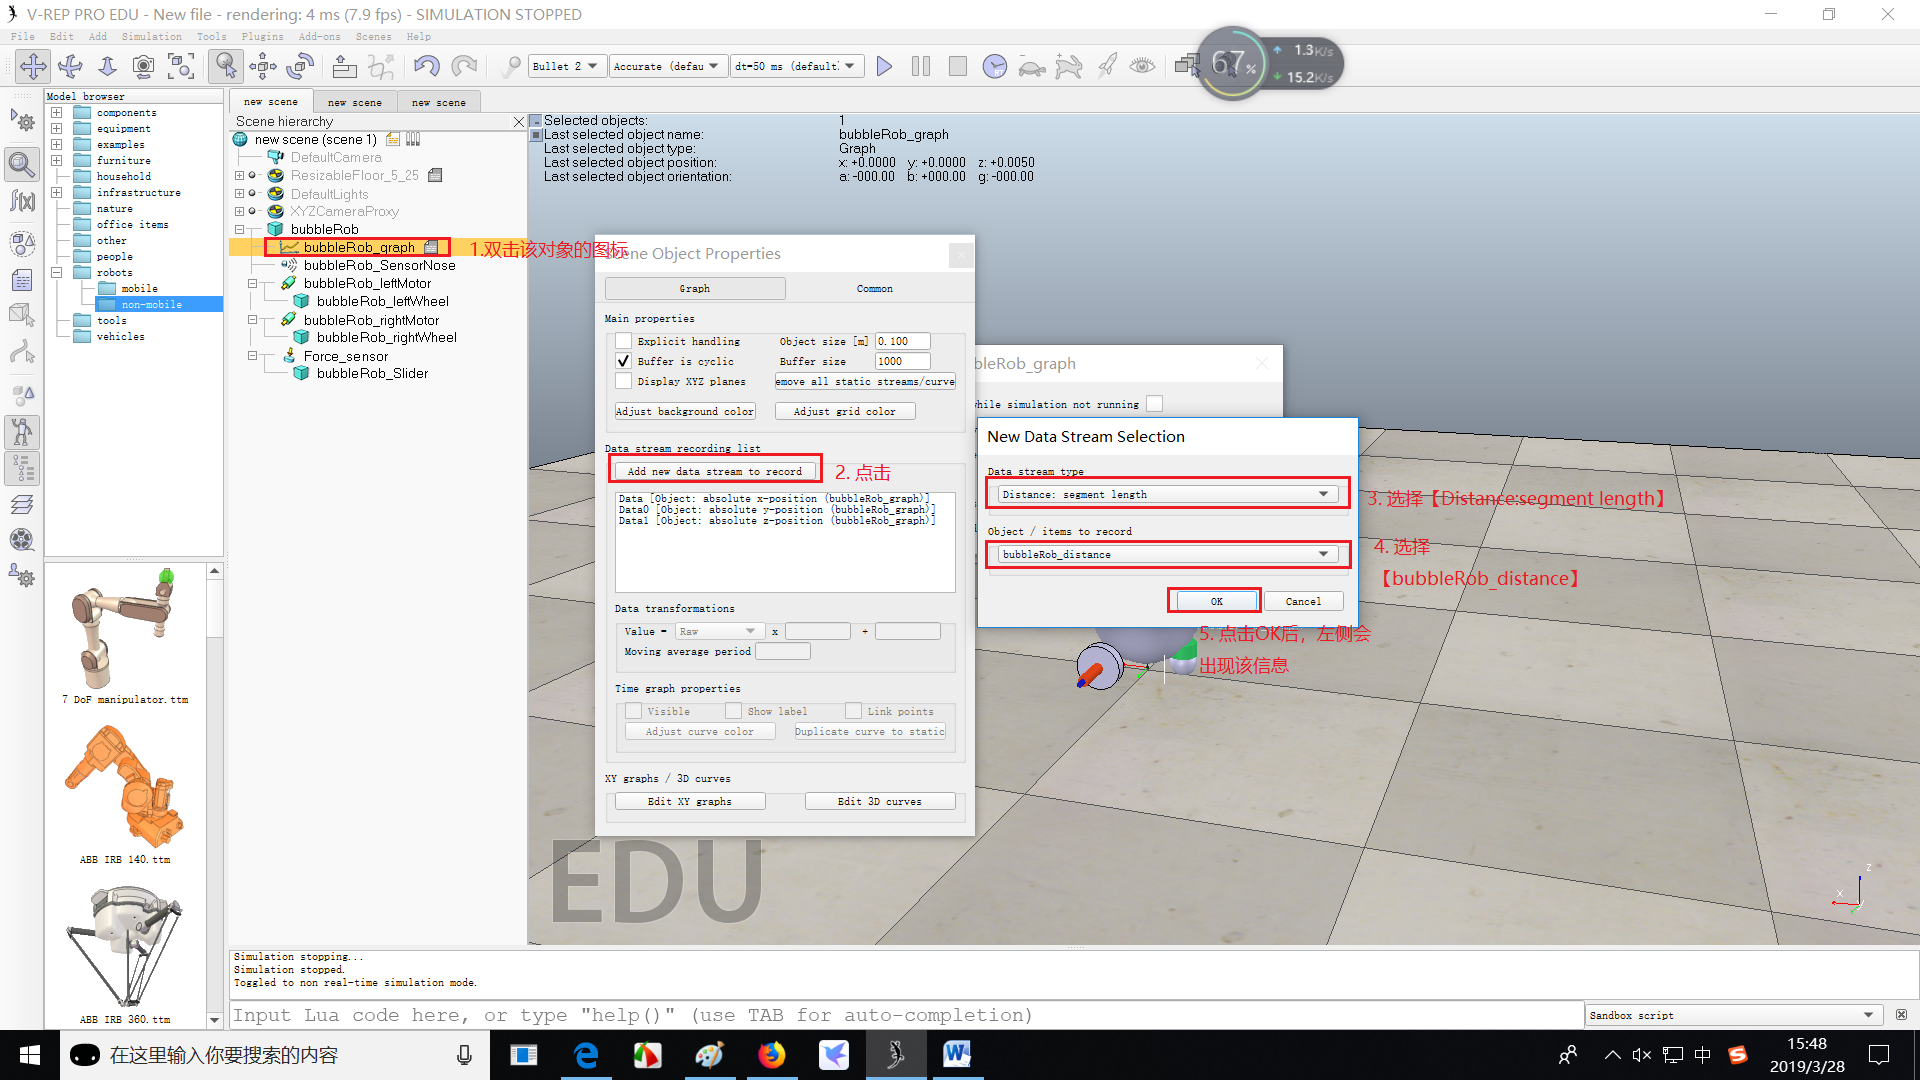The width and height of the screenshot is (1920, 1080).
Task: Toggle Display XYZ planes checkbox
Action: click(x=624, y=381)
